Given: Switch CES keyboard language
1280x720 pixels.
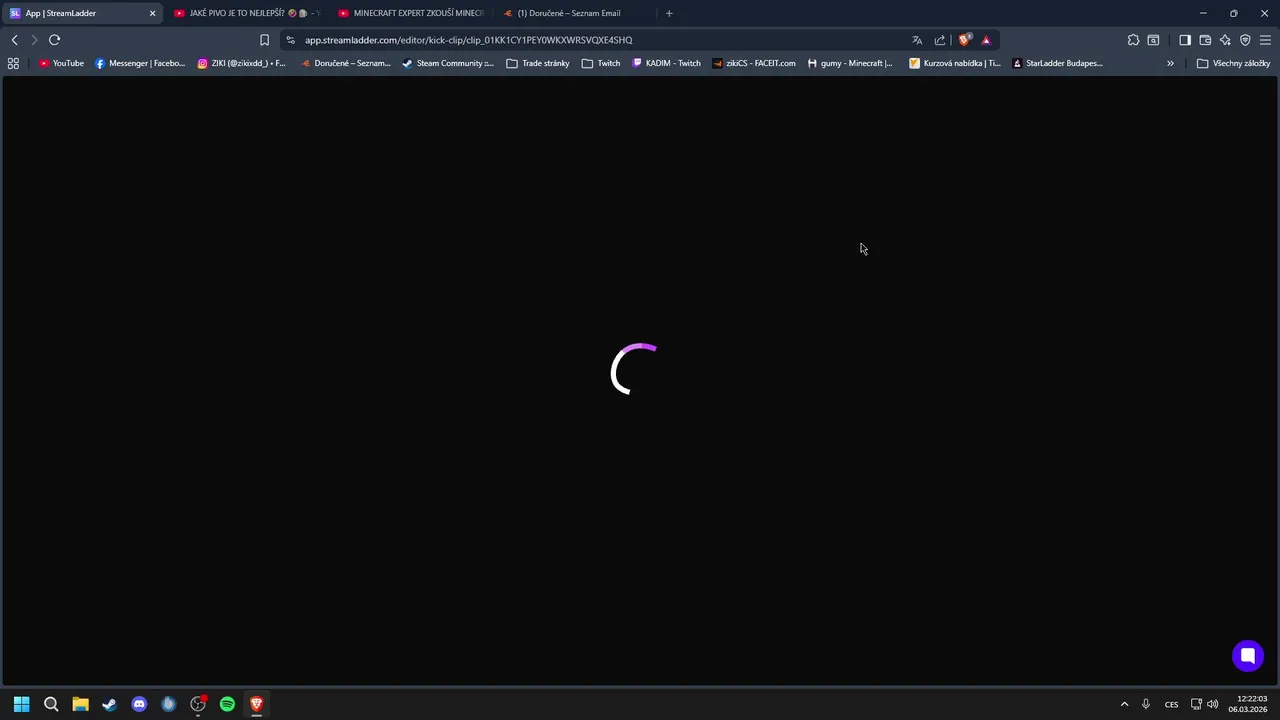Looking at the screenshot, I should tap(1171, 704).
